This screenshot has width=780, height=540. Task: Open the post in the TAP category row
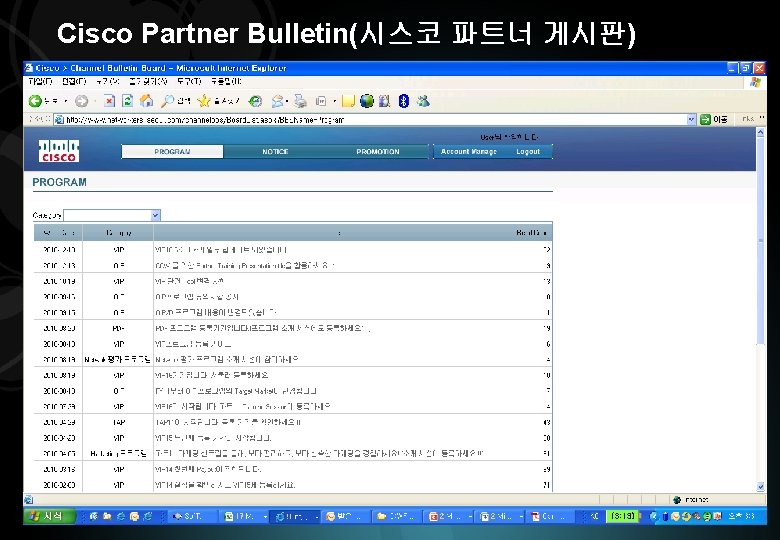click(228, 422)
